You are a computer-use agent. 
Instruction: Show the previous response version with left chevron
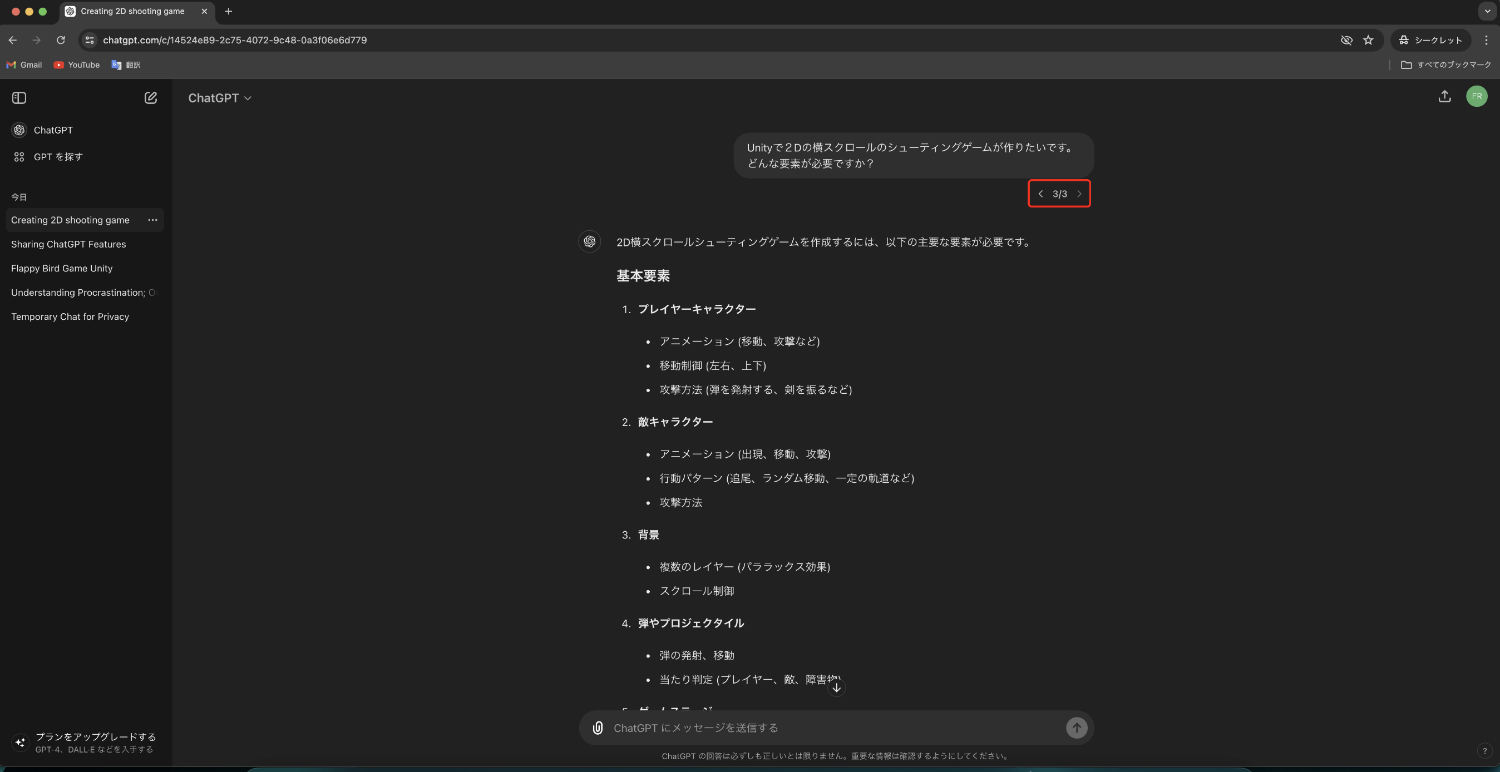coord(1040,194)
